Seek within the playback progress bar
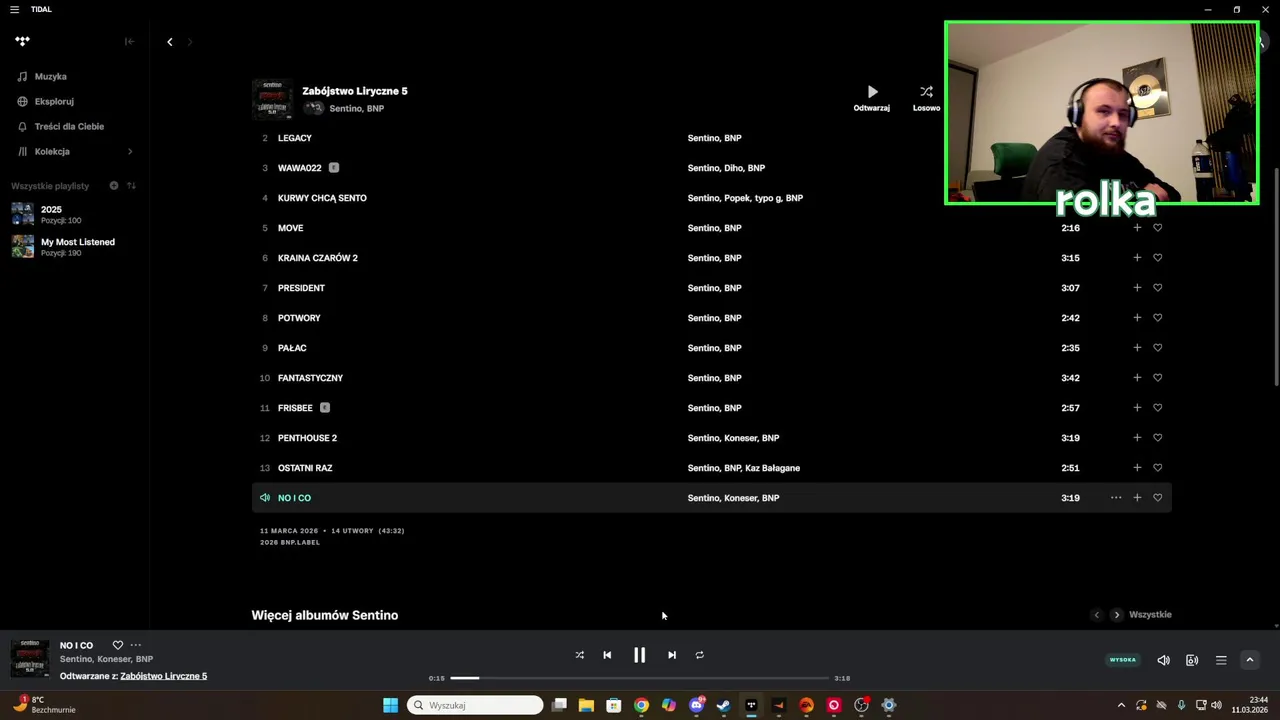 [639, 678]
